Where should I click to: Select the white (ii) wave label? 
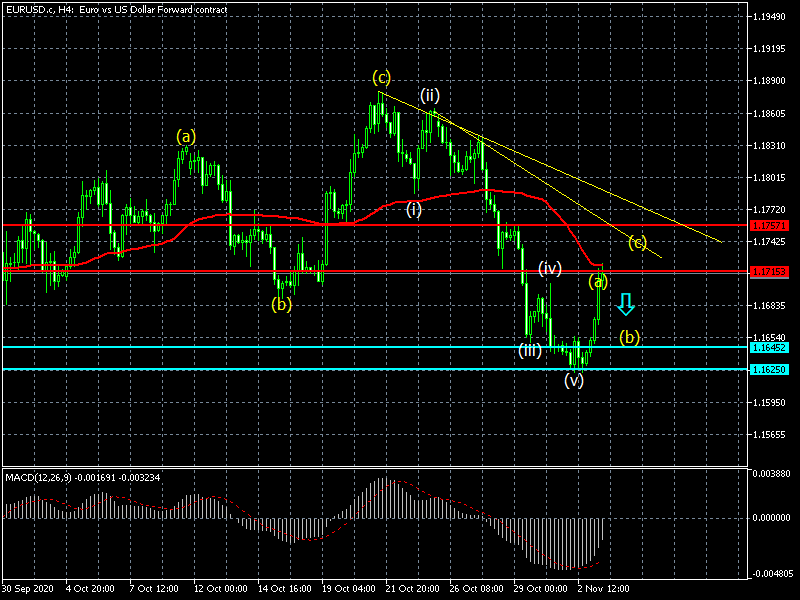pyautogui.click(x=429, y=95)
